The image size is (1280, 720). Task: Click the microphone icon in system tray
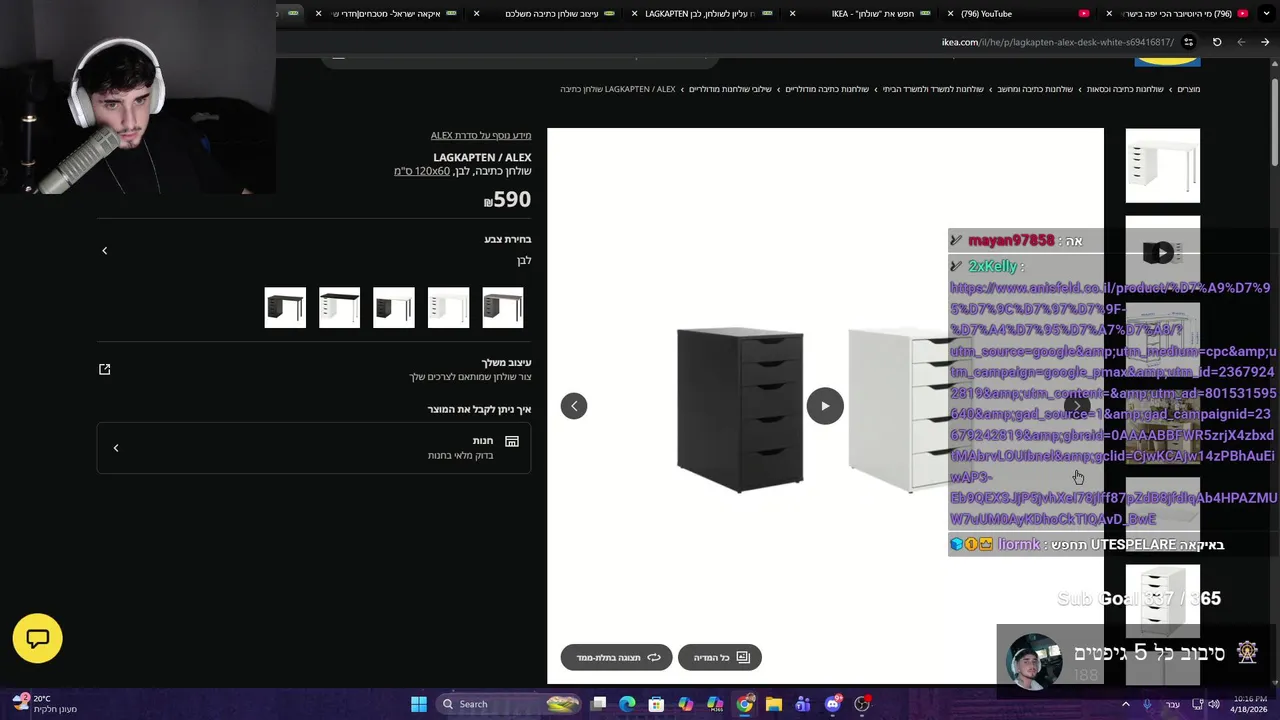coord(1147,704)
